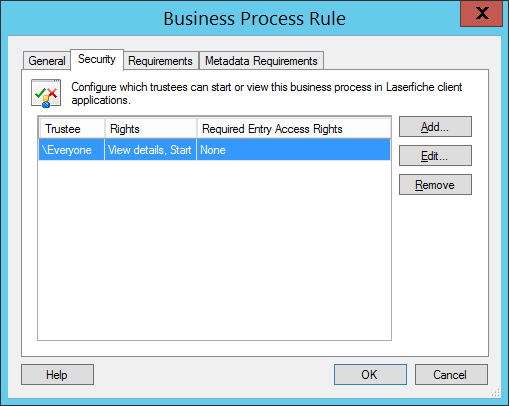Viewport: 509px width, 406px height.
Task: Confirm changes with the OK button
Action: 370,375
